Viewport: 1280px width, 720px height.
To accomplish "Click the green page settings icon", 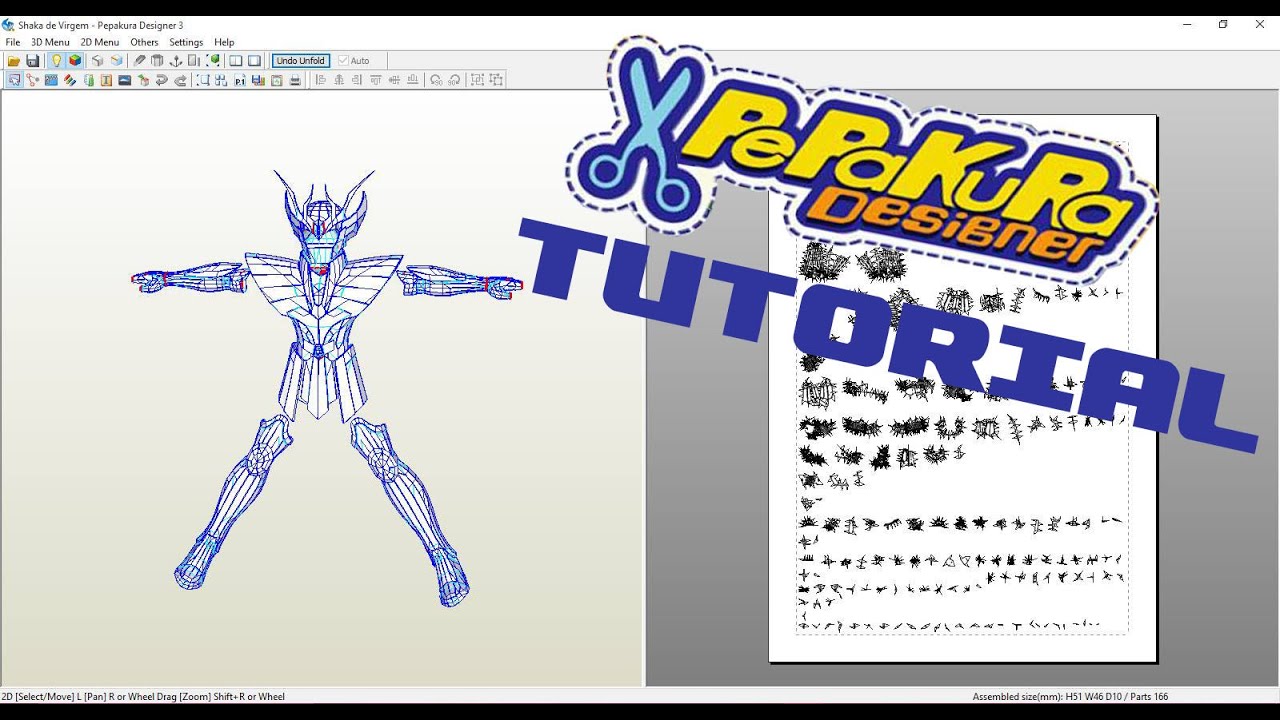I will coord(277,80).
